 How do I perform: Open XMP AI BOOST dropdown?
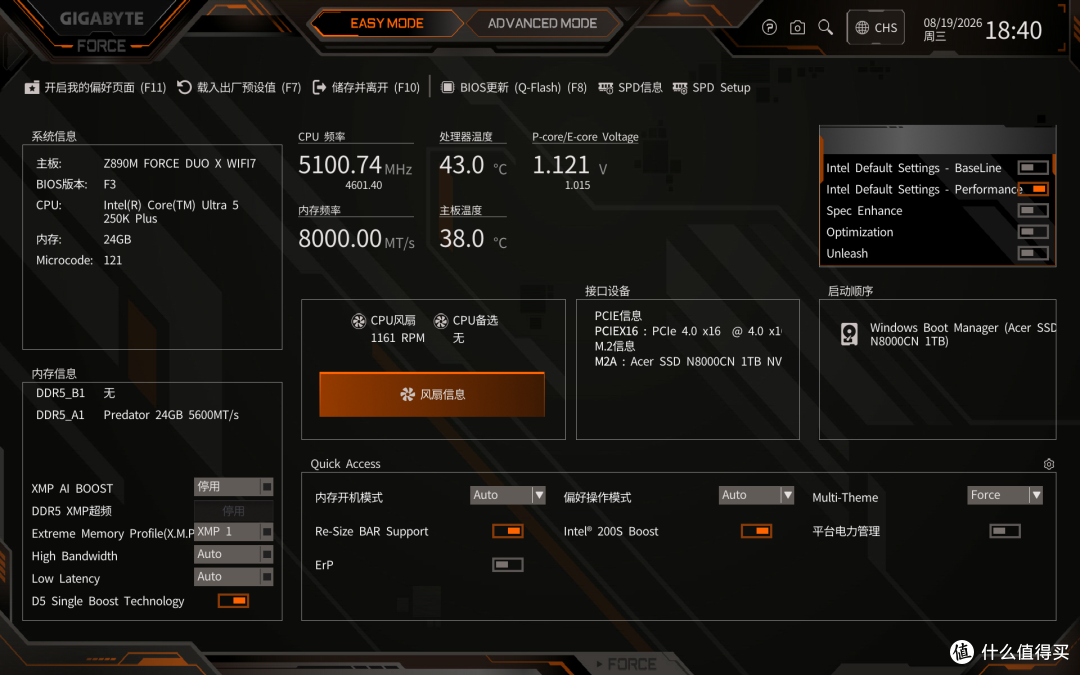pyautogui.click(x=233, y=487)
